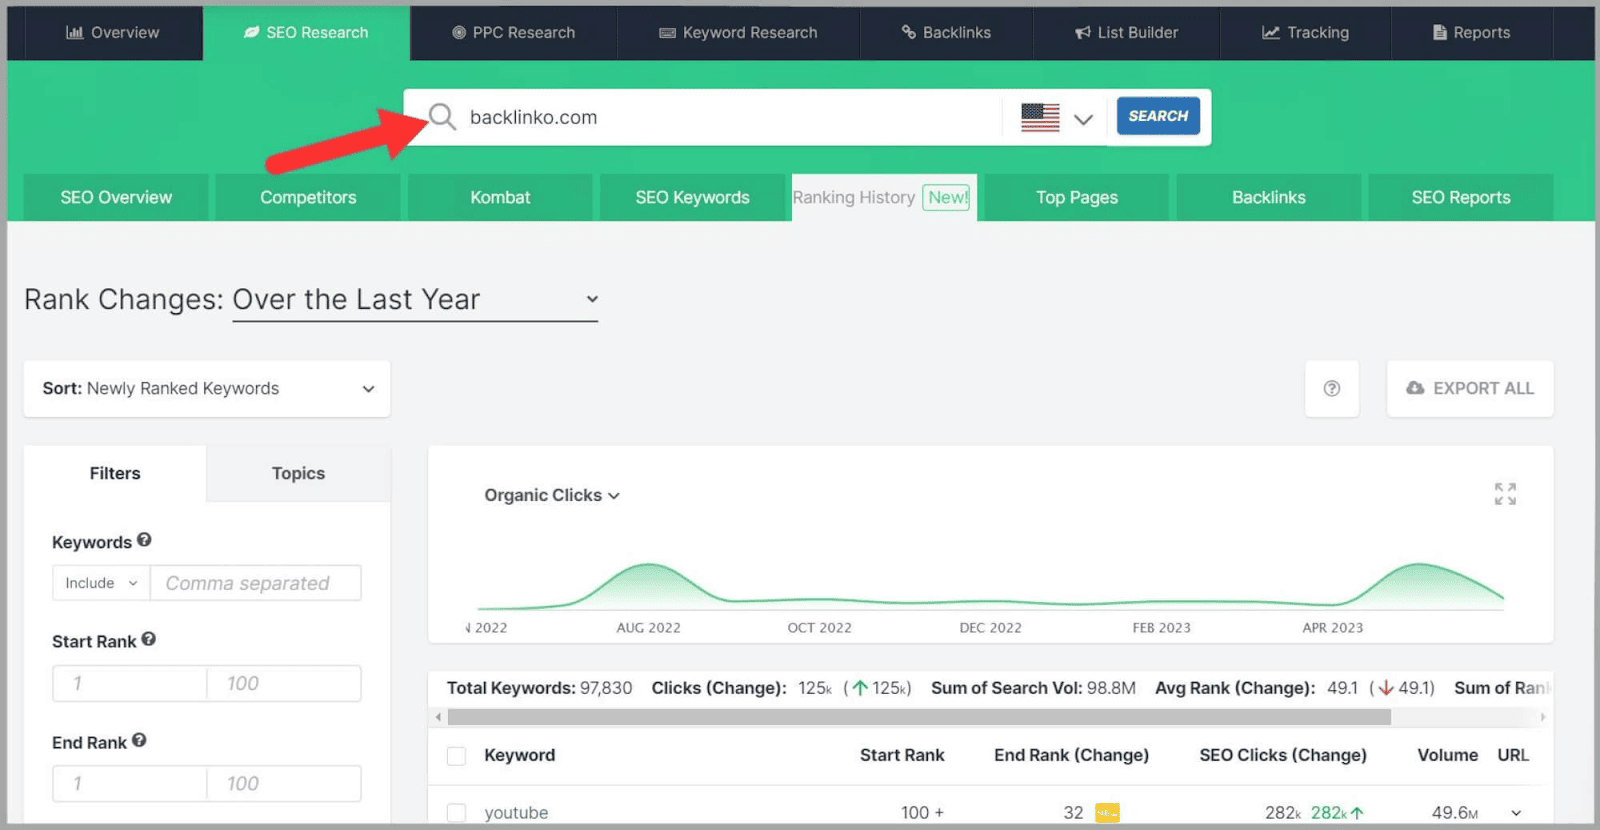
Task: Click the APR 2023 chart label
Action: click(x=1332, y=628)
